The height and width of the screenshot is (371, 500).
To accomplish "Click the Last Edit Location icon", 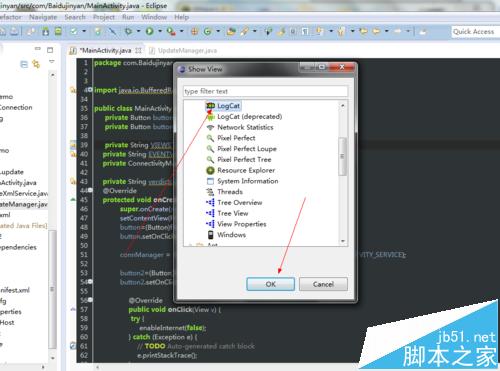I will pos(363,32).
